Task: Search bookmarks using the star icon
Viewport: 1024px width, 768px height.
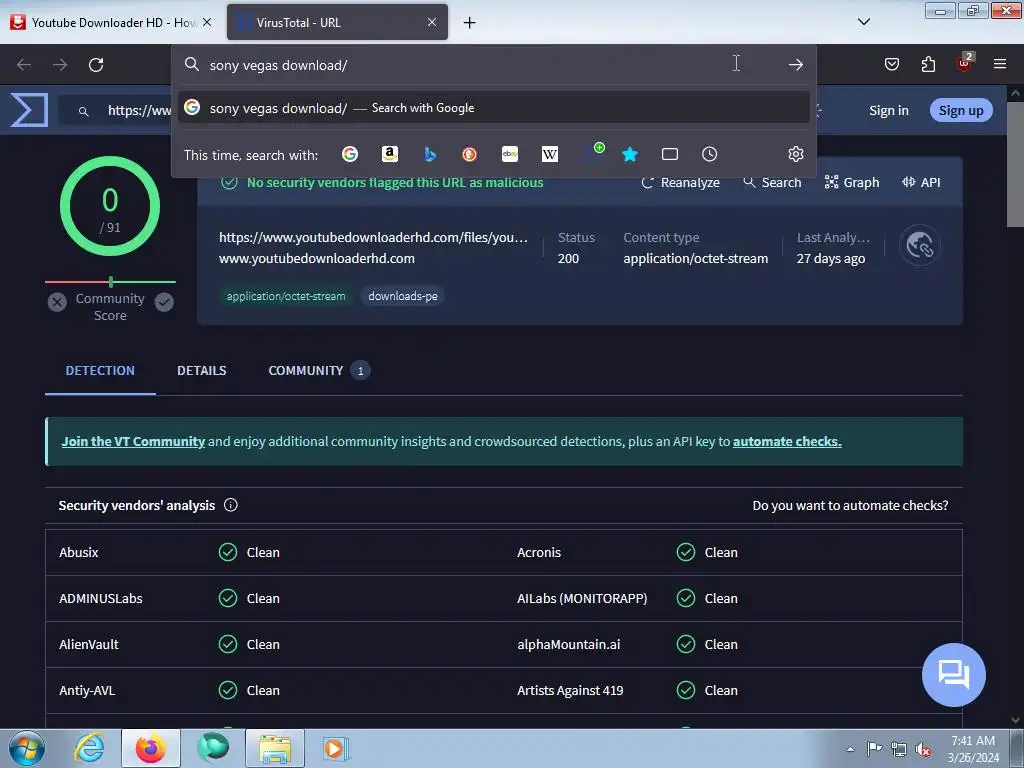Action: pos(630,154)
